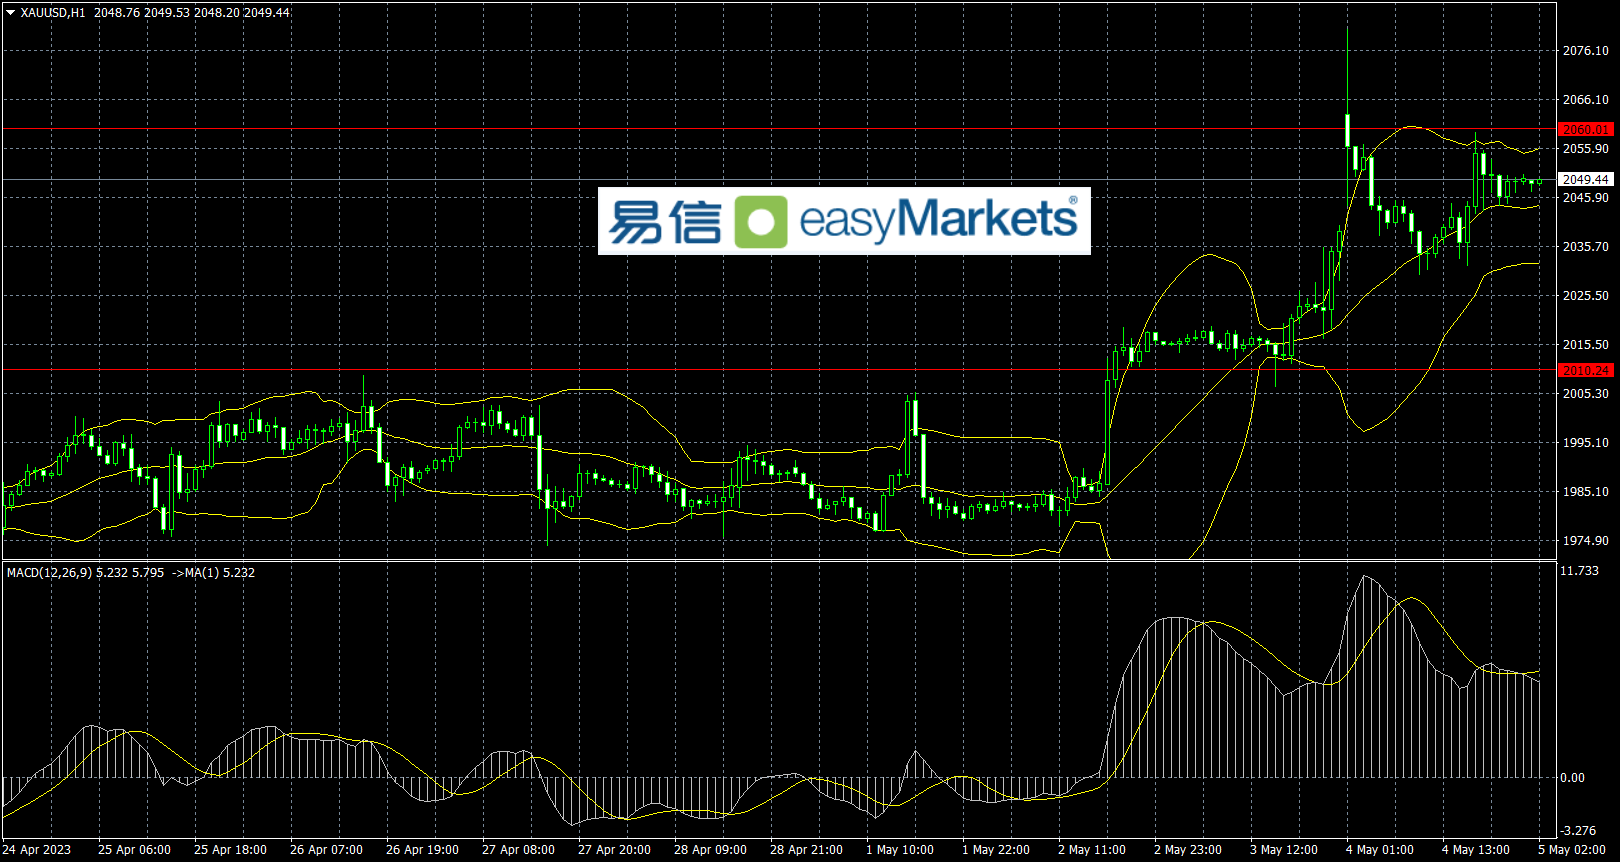Click the 2035.70 price axis label
Viewport: 1620px width, 862px height.
[1586, 247]
